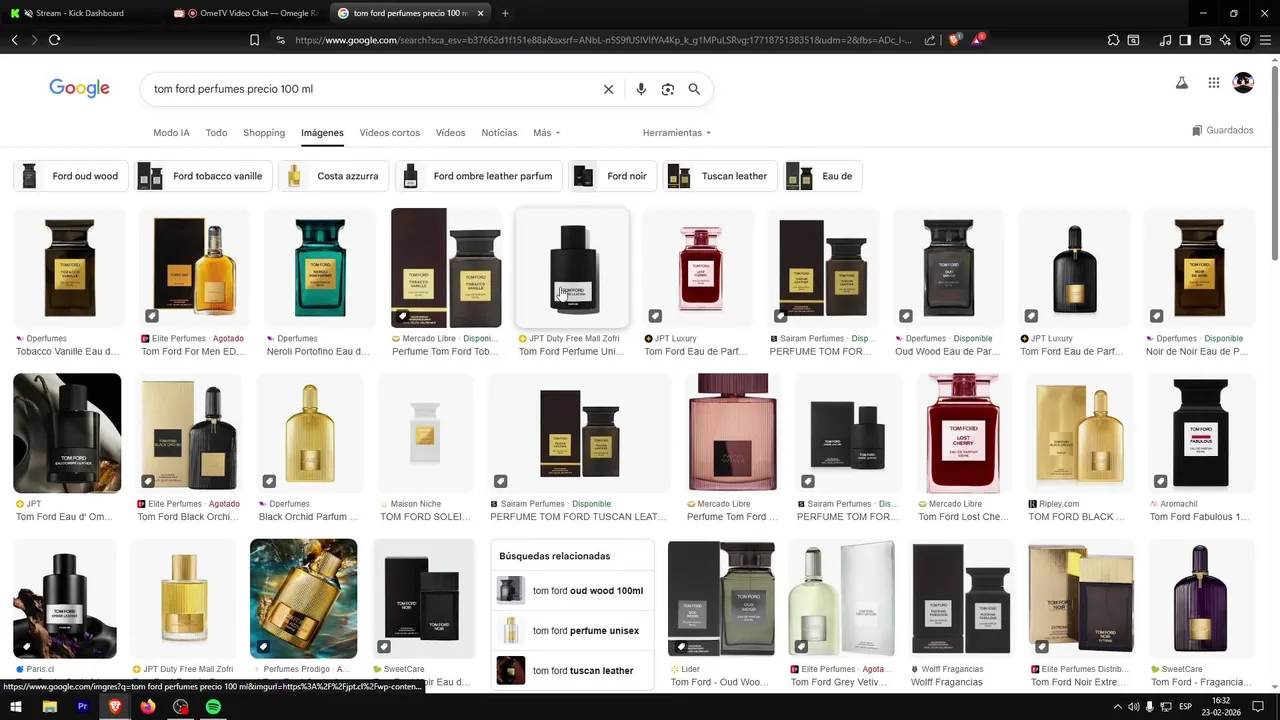Screen dimensions: 1280x720
Task: Clear the search box with the X
Action: pos(608,89)
